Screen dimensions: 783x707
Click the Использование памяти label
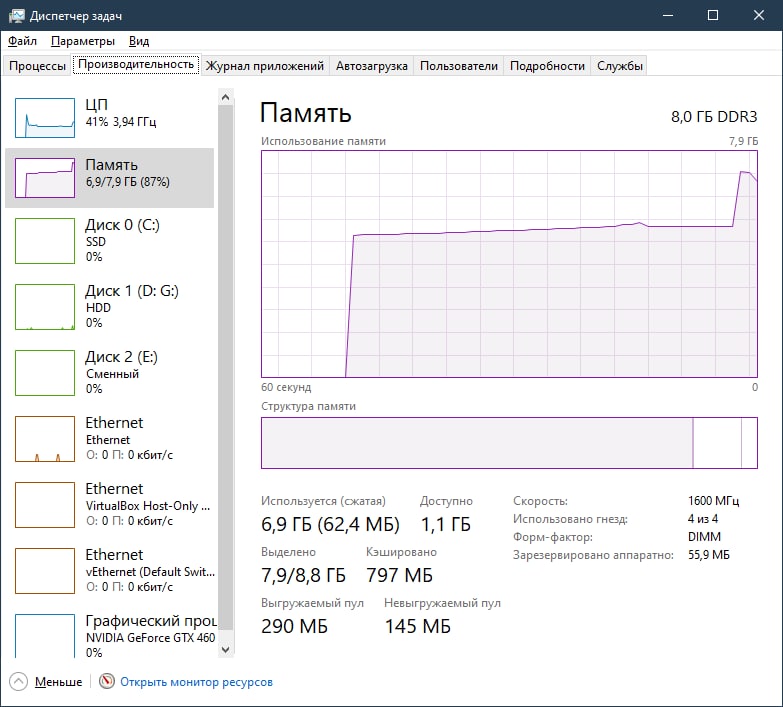323,141
